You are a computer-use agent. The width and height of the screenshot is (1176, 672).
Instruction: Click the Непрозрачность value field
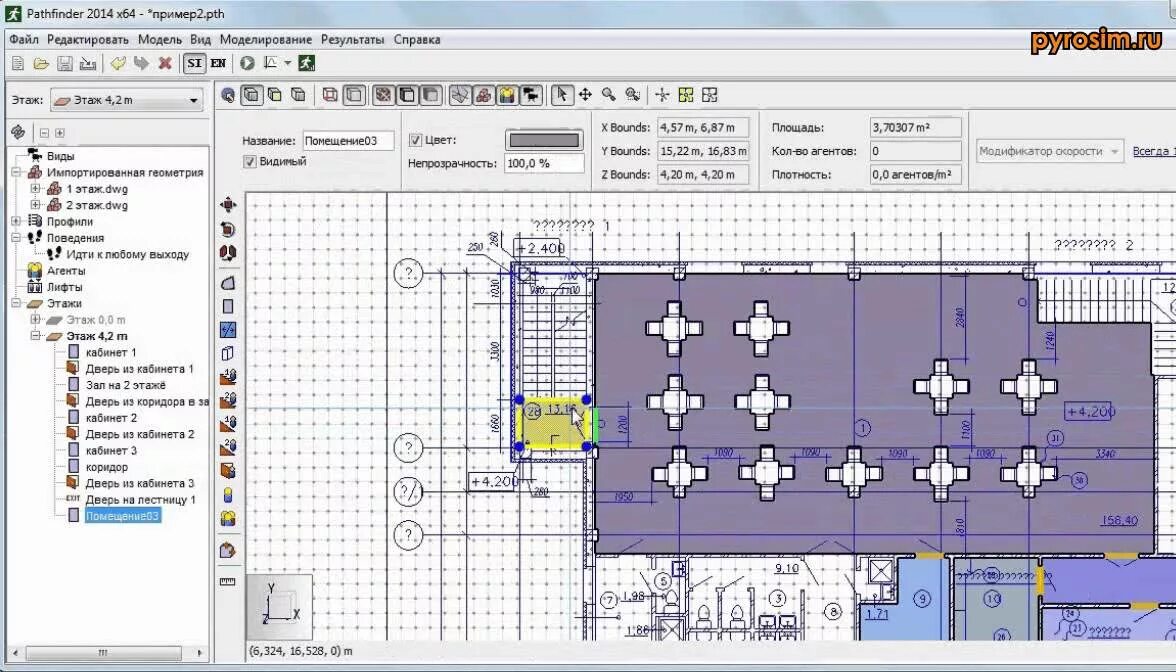[544, 163]
